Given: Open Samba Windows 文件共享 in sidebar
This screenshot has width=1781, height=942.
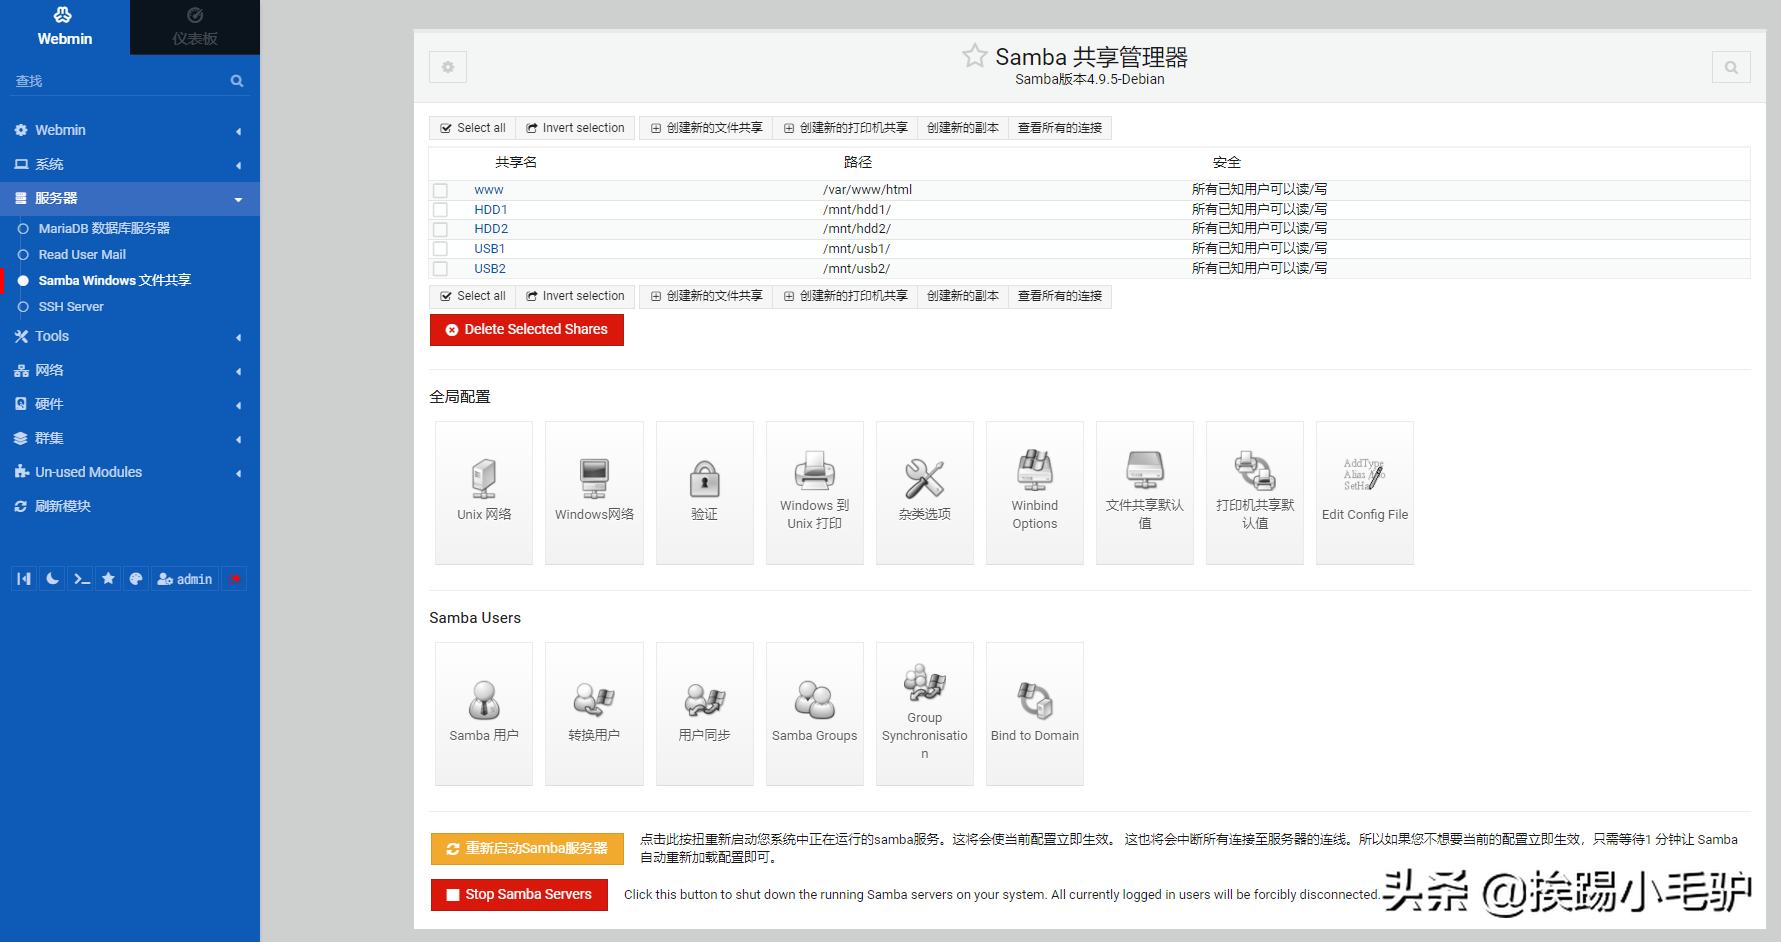Looking at the screenshot, I should [114, 280].
